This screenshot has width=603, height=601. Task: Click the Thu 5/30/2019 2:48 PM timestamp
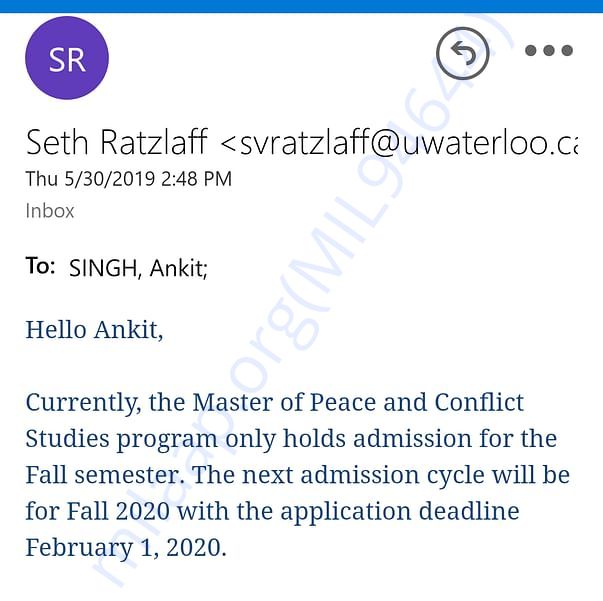point(129,179)
